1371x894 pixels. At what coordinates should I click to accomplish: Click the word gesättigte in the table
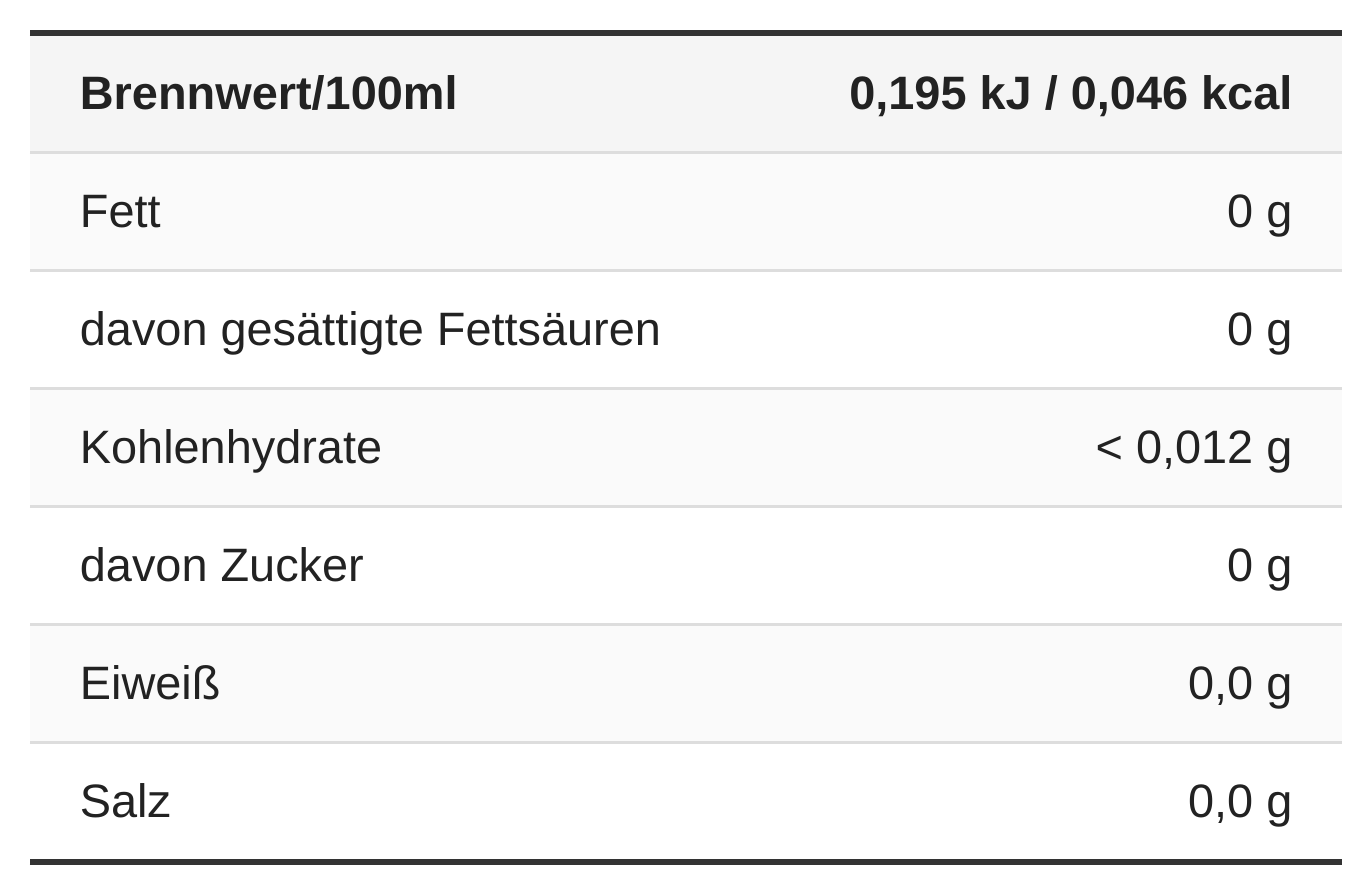tap(322, 330)
